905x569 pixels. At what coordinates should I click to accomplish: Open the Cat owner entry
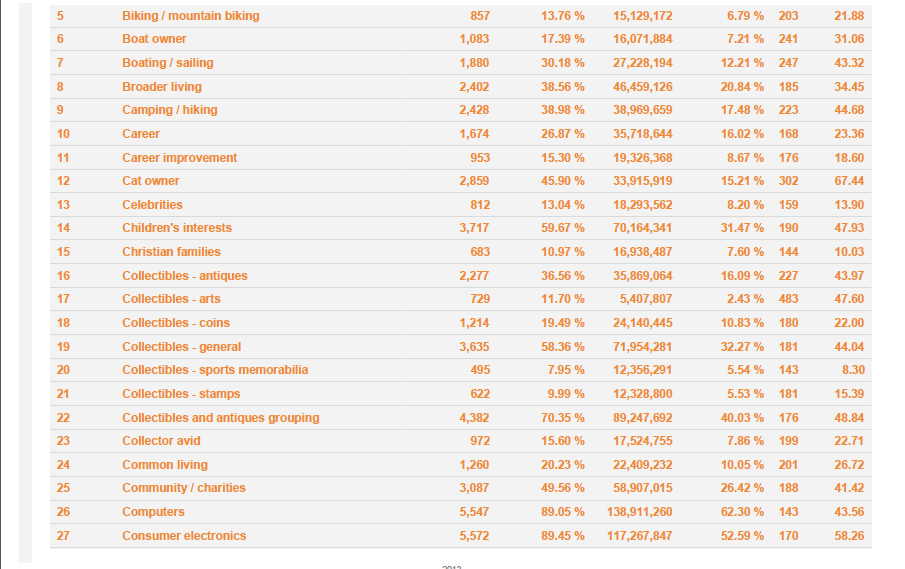click(x=151, y=181)
